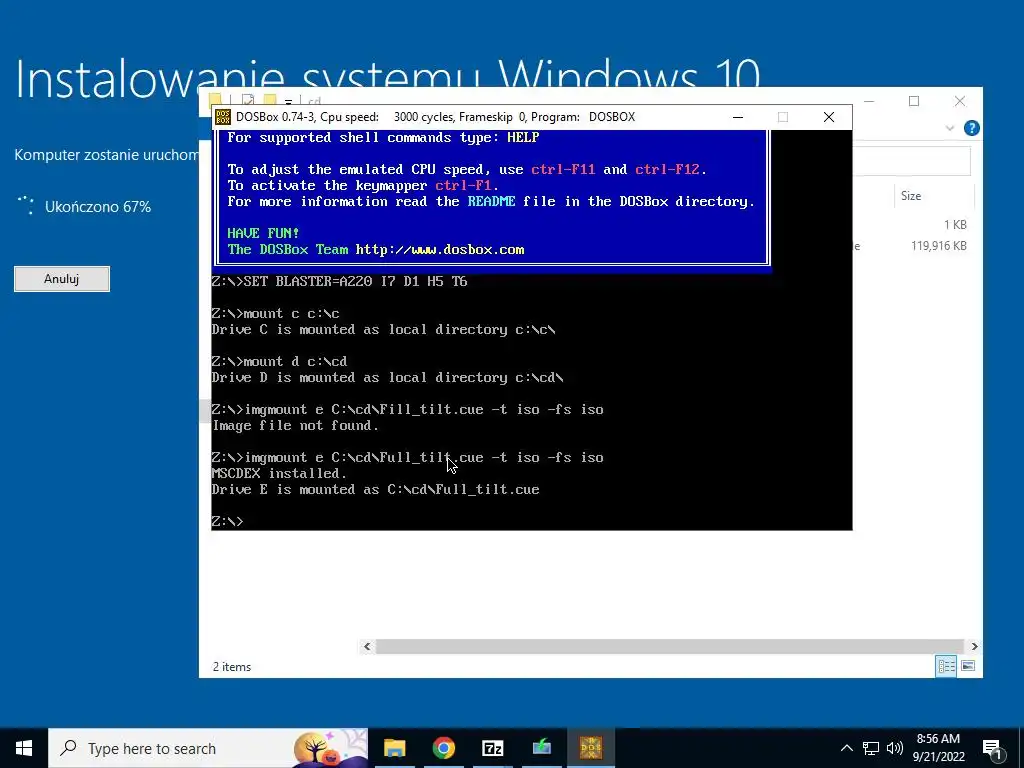Click Explorer scrollbar right arrow
Image resolution: width=1024 pixels, height=768 pixels.
pos(974,647)
